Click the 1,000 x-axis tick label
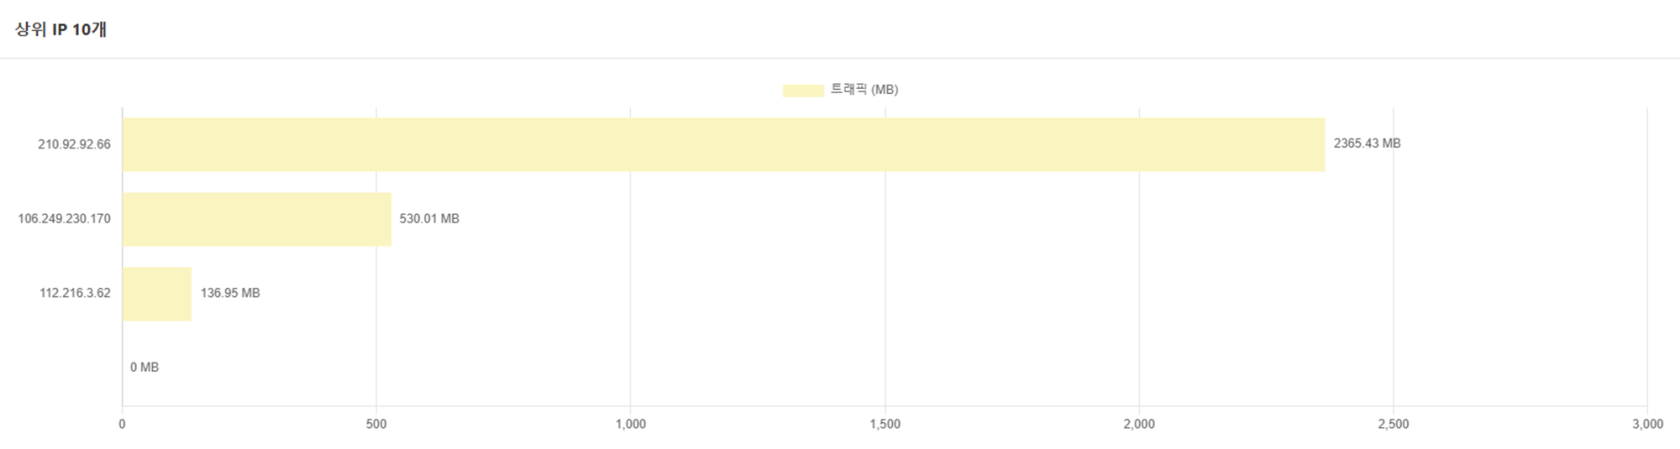The height and width of the screenshot is (449, 1680). tap(630, 424)
